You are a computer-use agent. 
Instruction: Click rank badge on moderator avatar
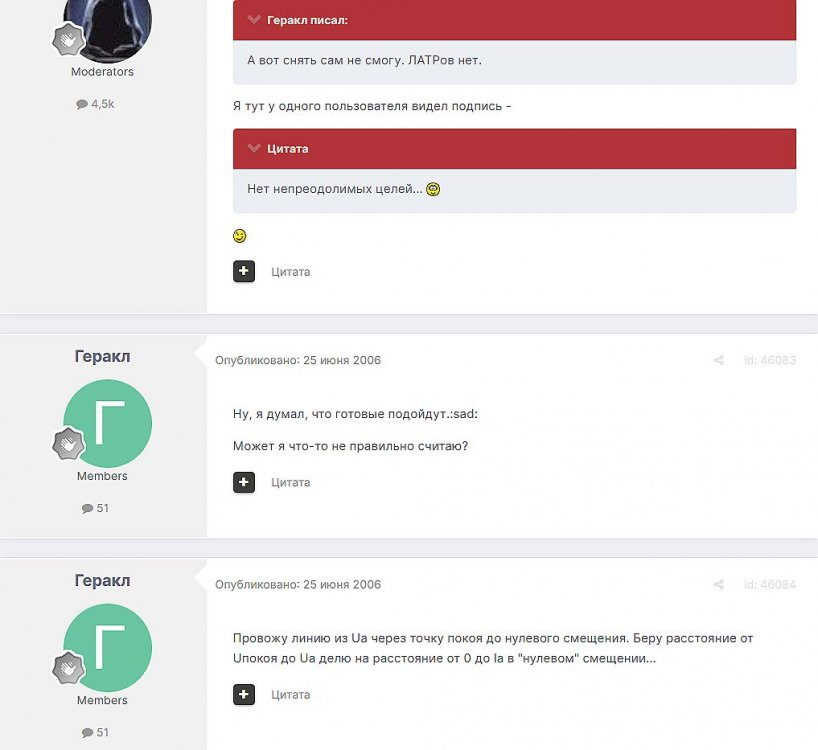pos(68,39)
